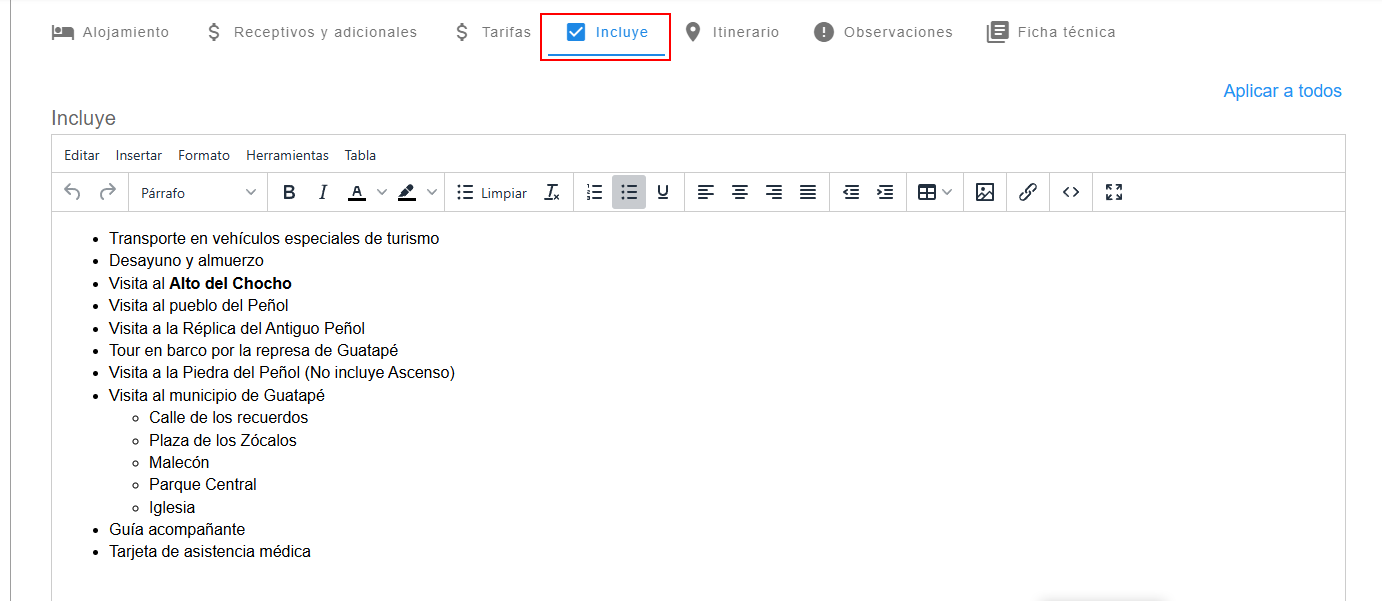Apply the highlight background color

click(407, 192)
